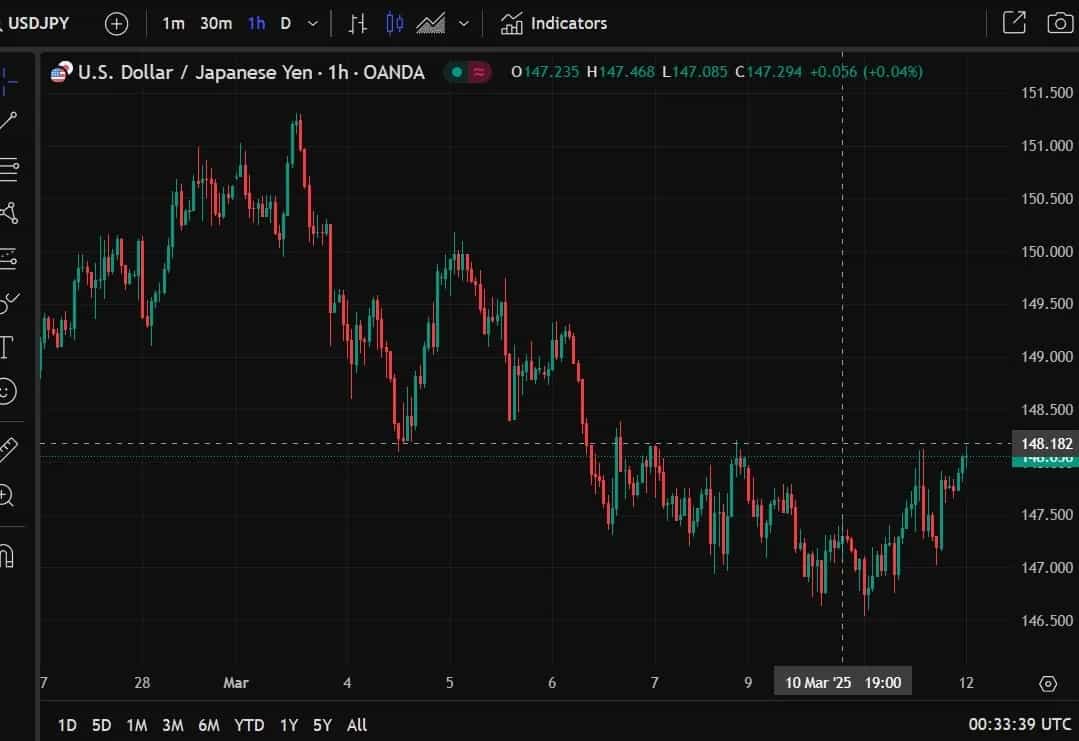
Task: Select the Text annotation tool
Action: tap(10, 346)
